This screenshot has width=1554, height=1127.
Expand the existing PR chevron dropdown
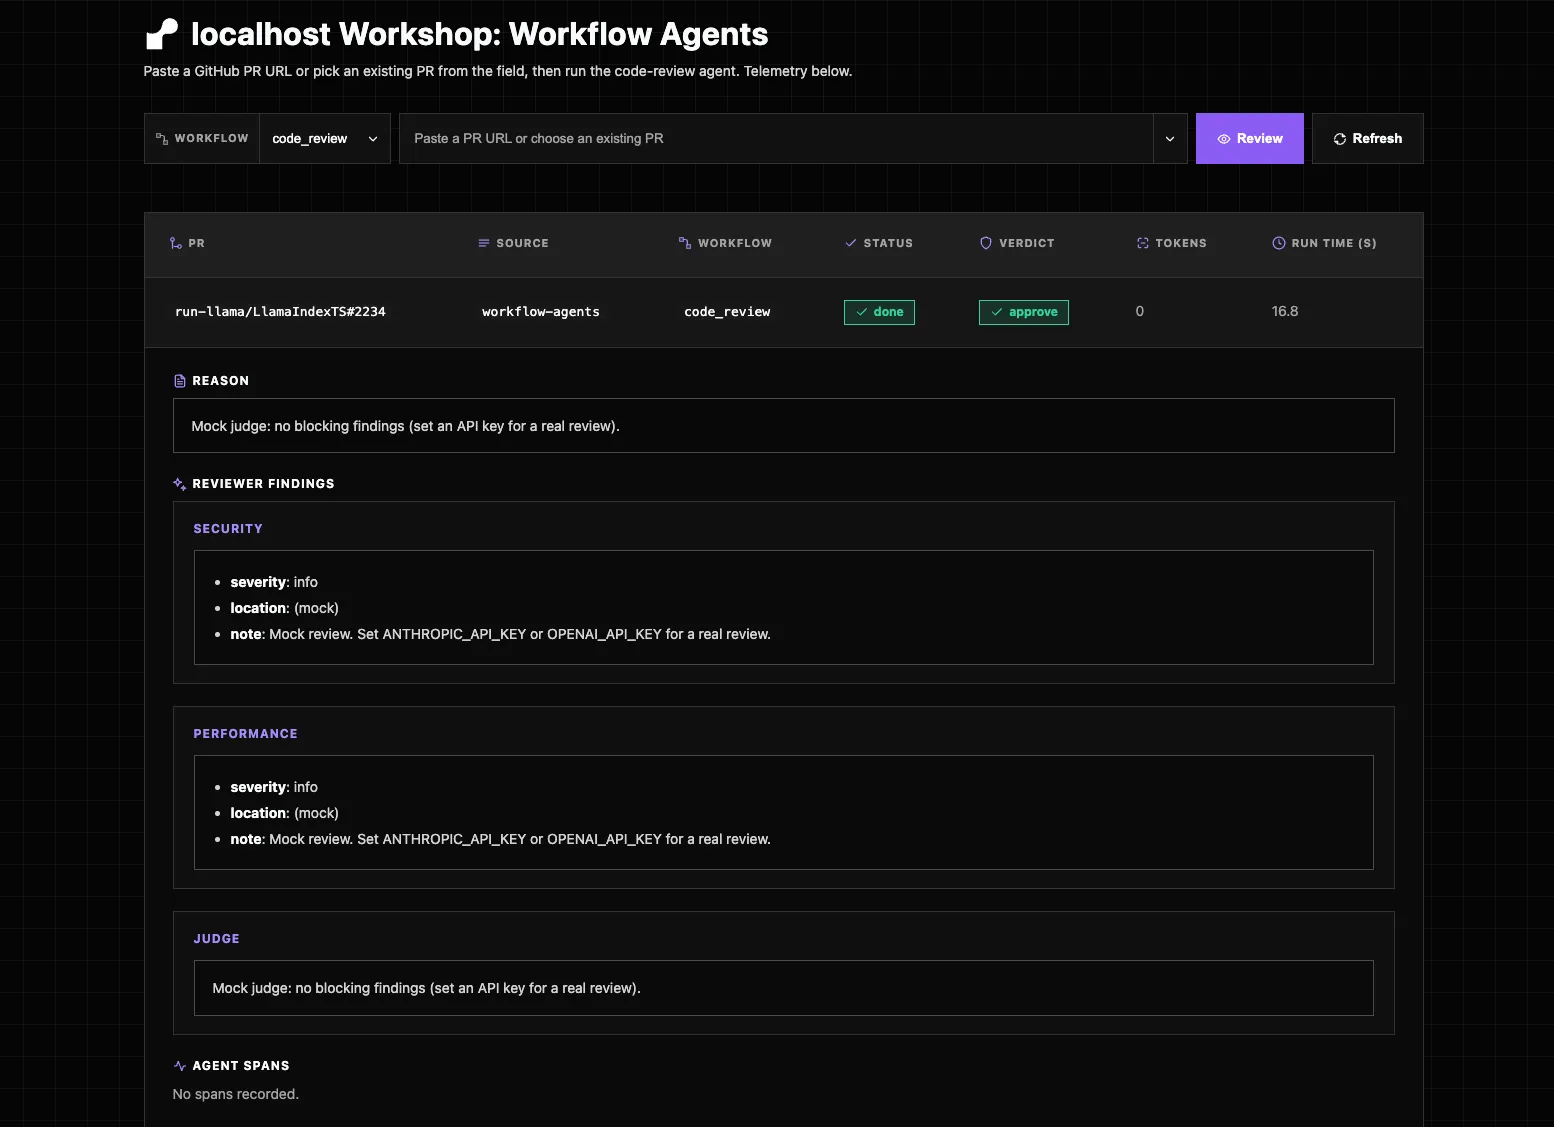(1170, 139)
